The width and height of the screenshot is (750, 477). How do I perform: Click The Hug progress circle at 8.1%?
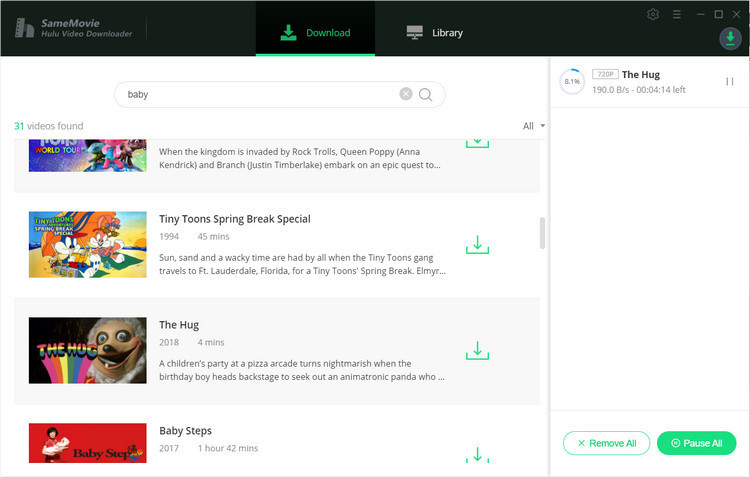click(x=572, y=81)
